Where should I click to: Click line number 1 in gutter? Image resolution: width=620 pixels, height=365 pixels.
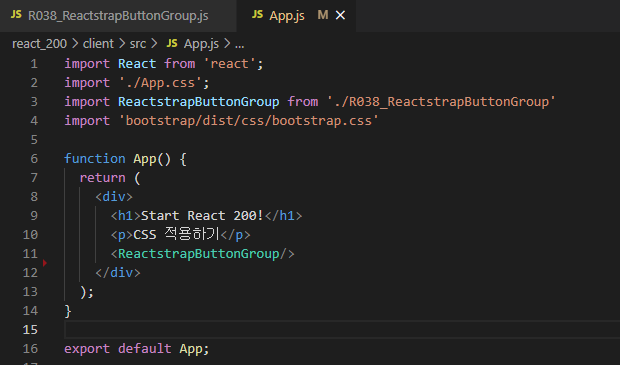tap(34, 64)
